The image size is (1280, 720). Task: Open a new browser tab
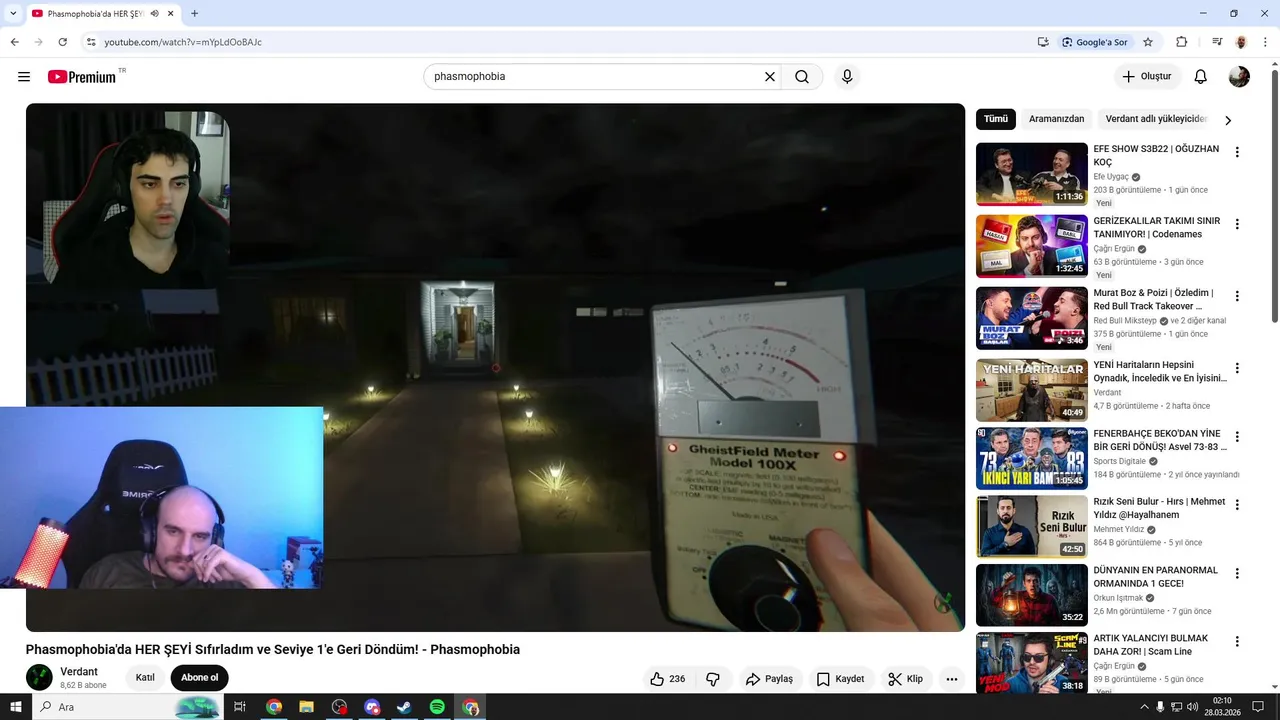click(194, 13)
